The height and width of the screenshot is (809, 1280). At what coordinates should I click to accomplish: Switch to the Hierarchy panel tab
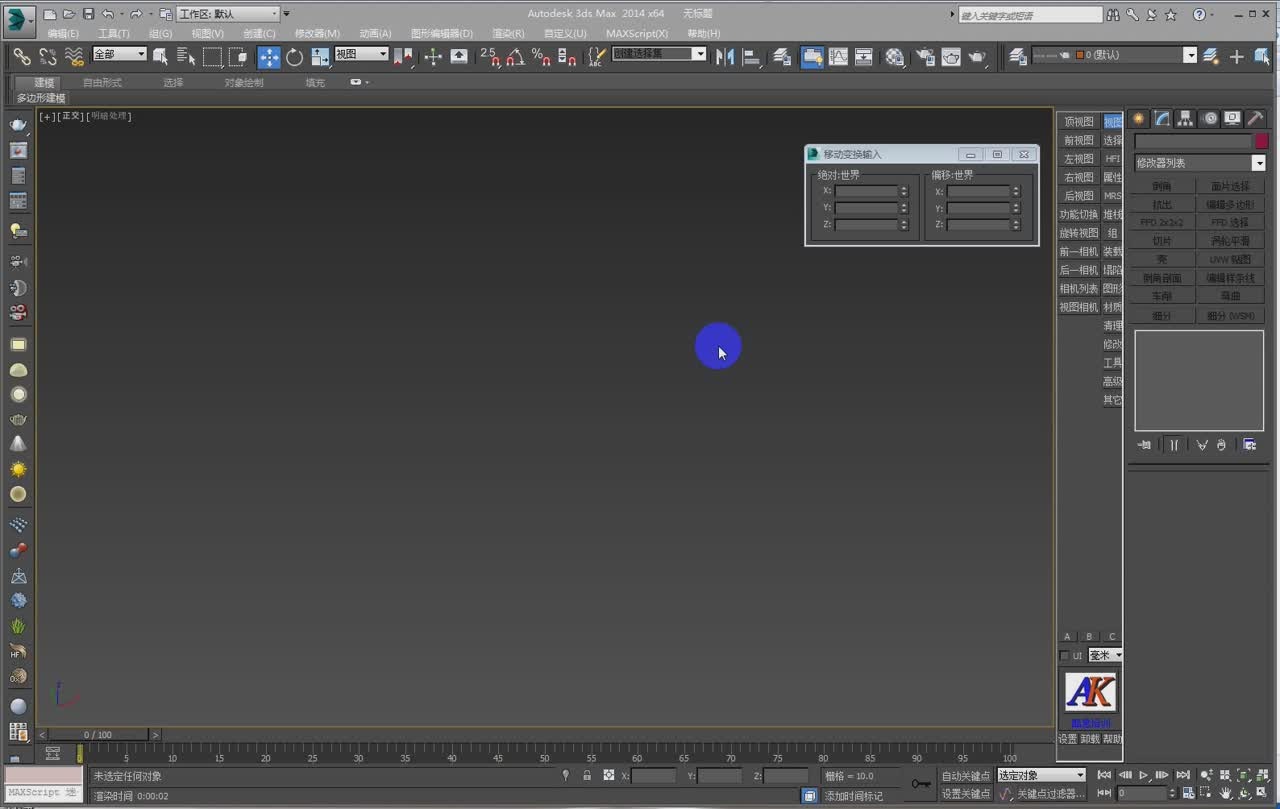tap(1185, 119)
